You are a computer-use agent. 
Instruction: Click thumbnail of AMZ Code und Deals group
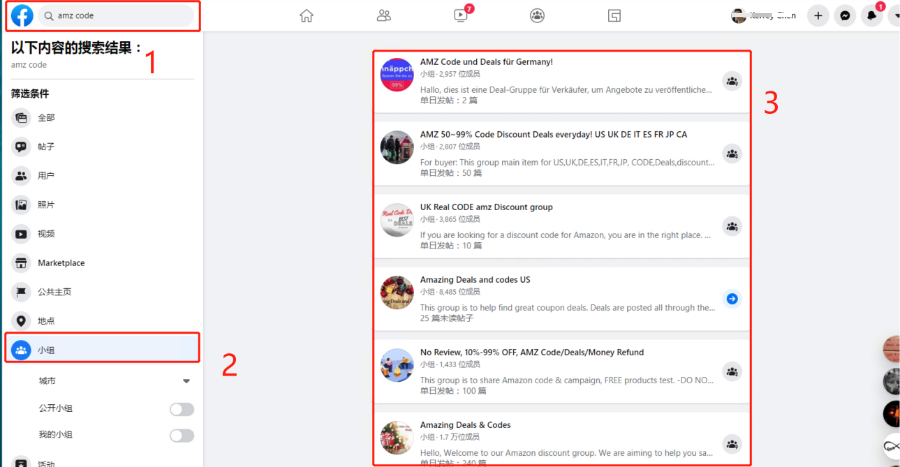point(397,75)
